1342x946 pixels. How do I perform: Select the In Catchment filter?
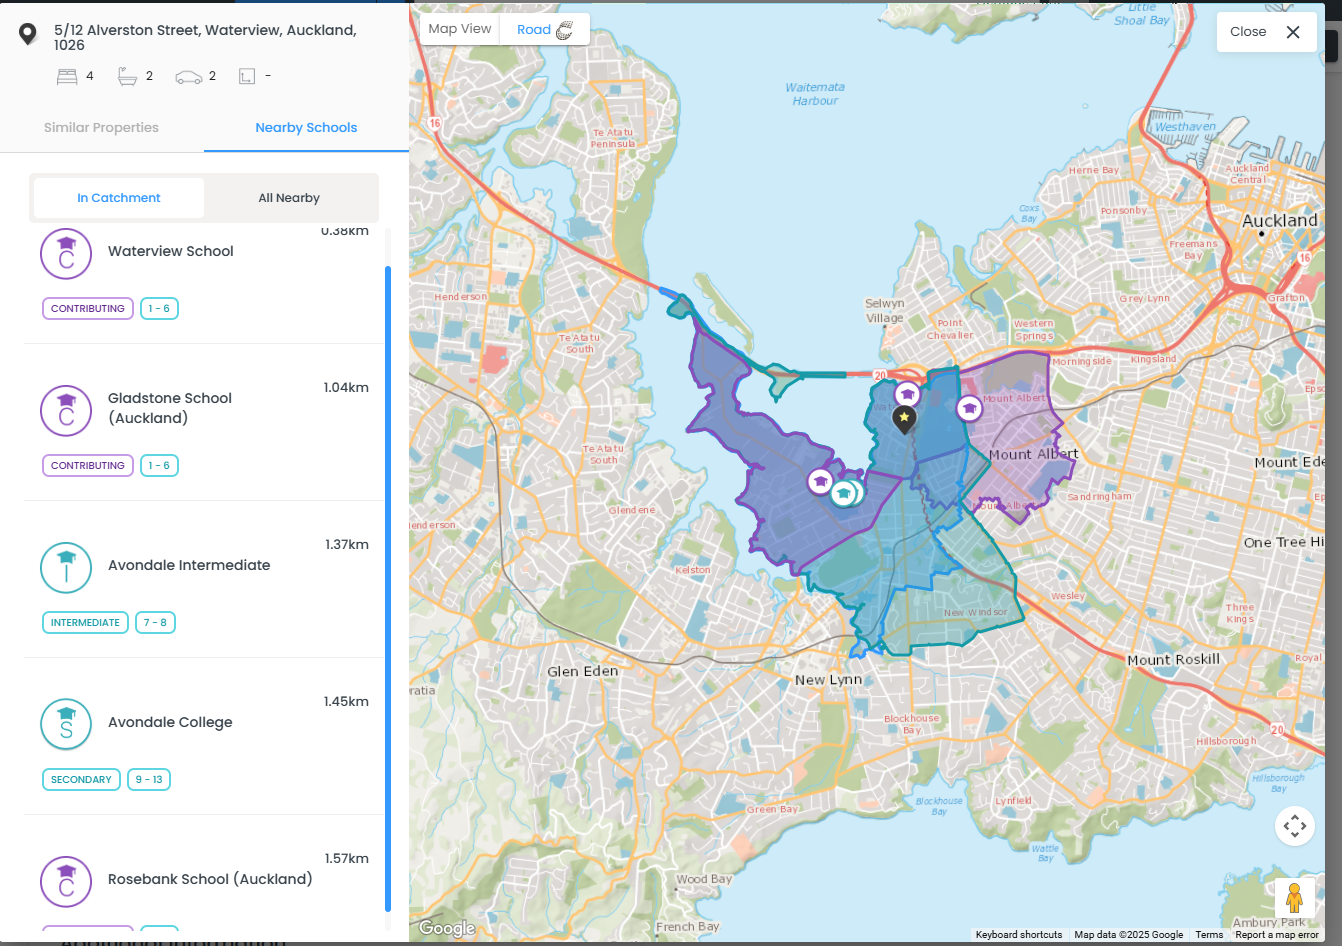pyautogui.click(x=119, y=198)
